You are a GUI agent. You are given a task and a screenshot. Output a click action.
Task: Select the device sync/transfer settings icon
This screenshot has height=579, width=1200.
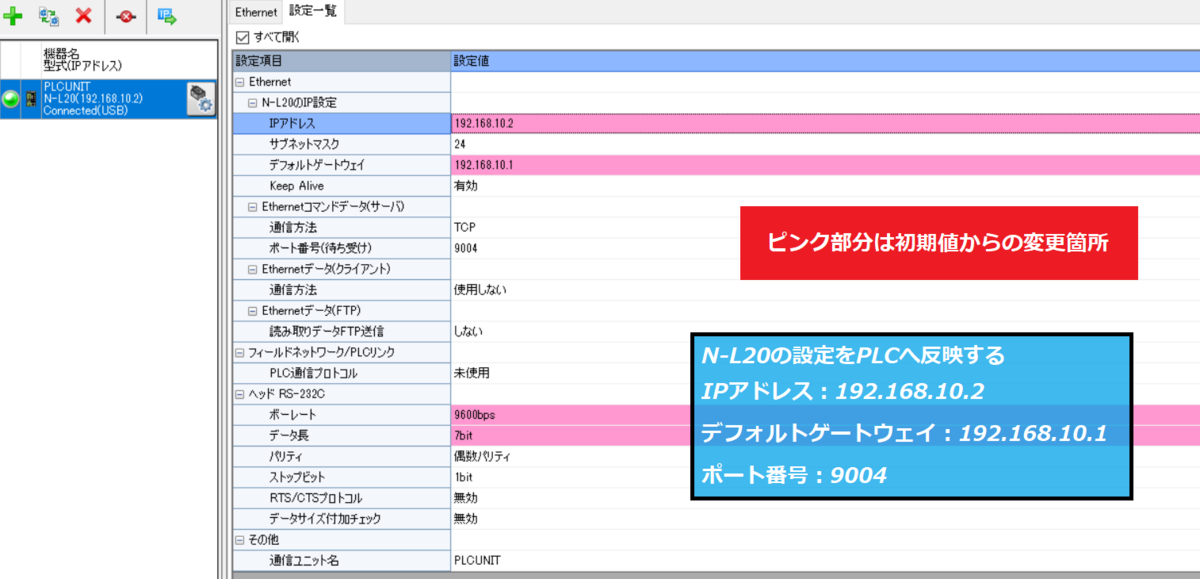(47, 16)
